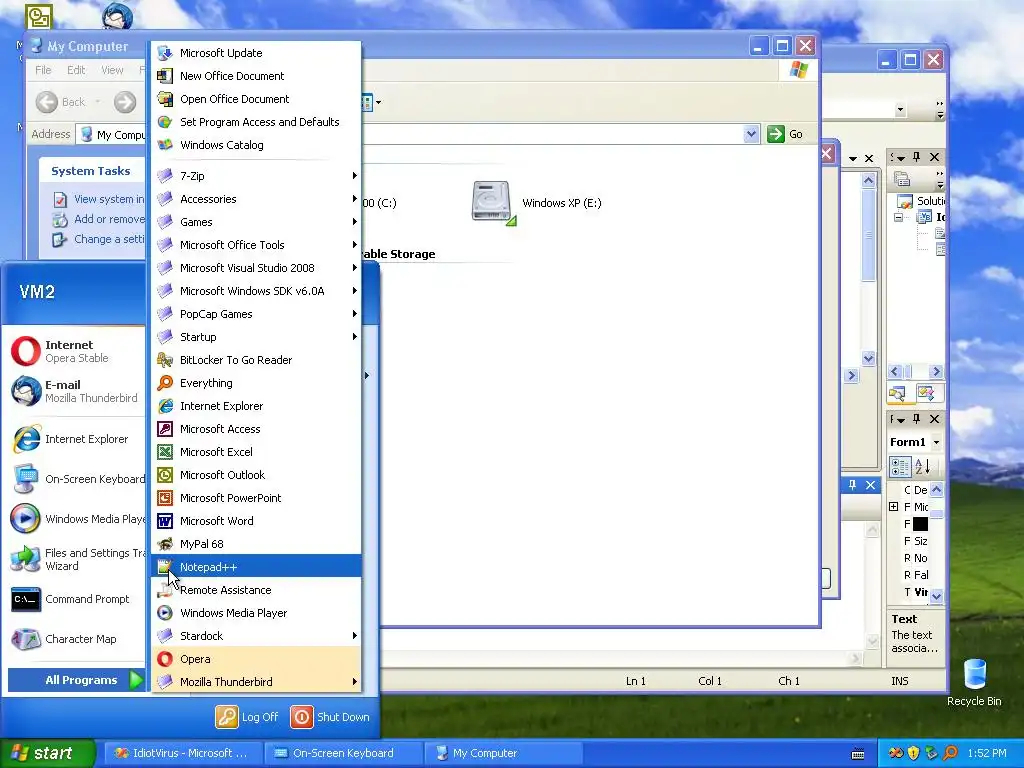The height and width of the screenshot is (768, 1024).
Task: Expand Microsoft Office Tools folder
Action: 256,245
